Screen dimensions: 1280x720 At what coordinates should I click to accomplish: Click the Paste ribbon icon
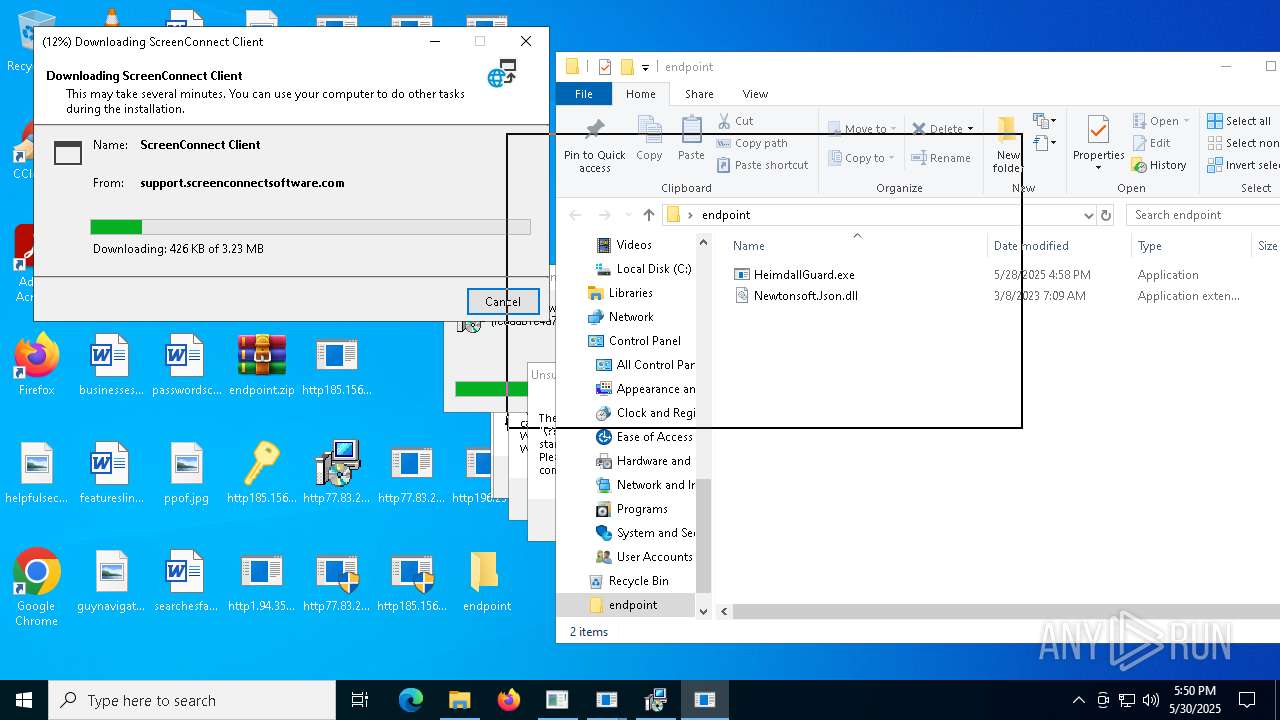(691, 131)
